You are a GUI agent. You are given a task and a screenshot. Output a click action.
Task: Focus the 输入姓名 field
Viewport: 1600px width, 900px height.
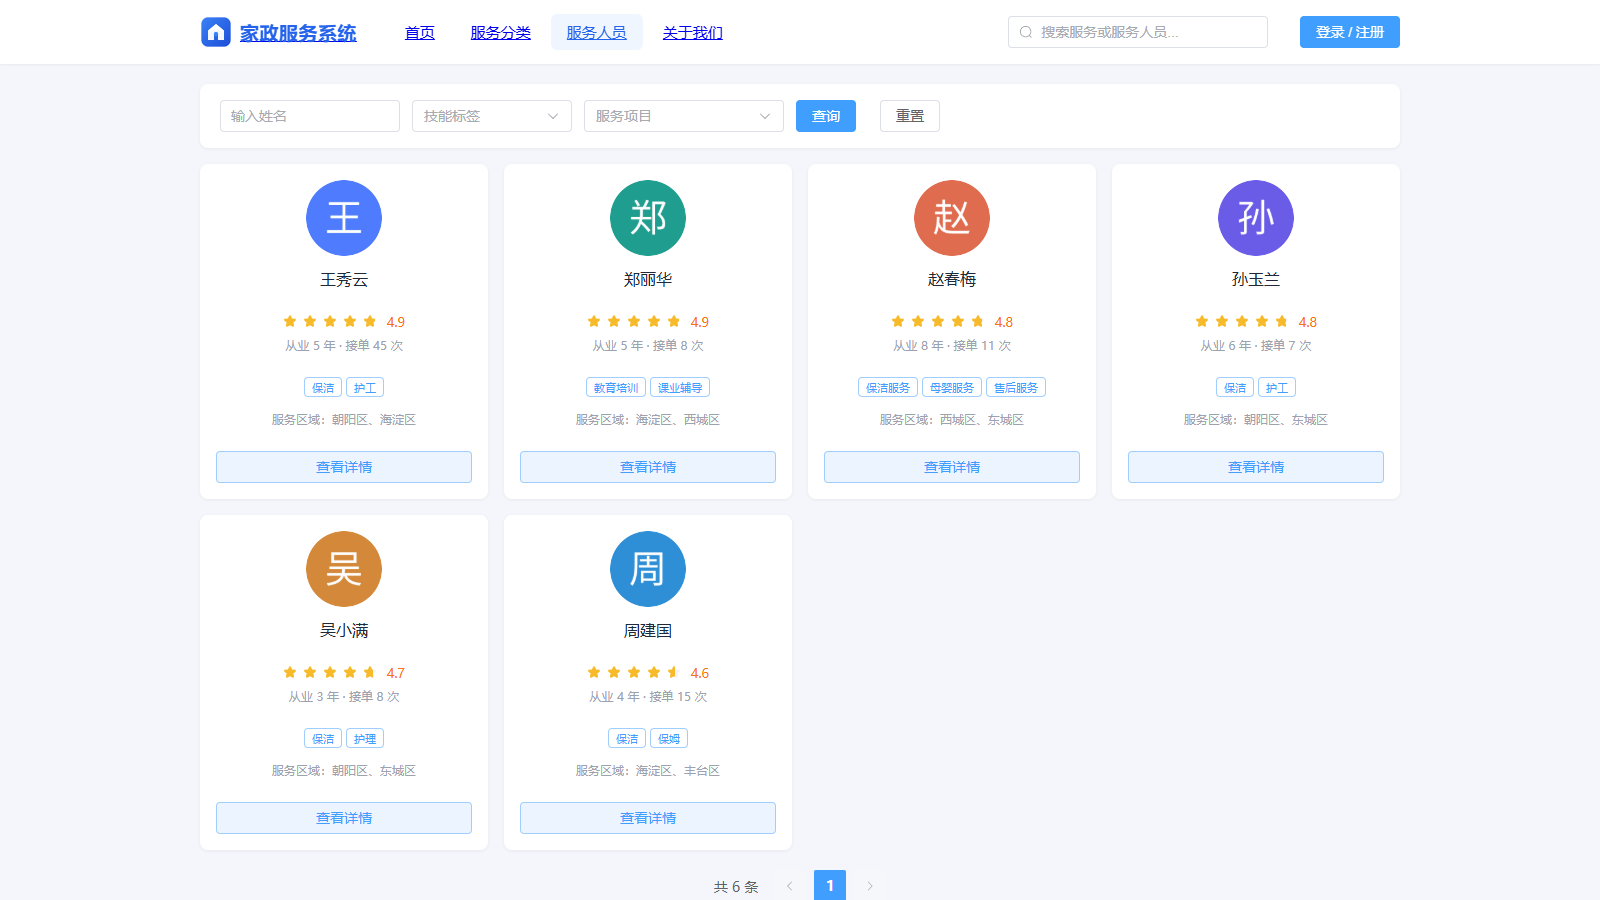[x=310, y=116]
